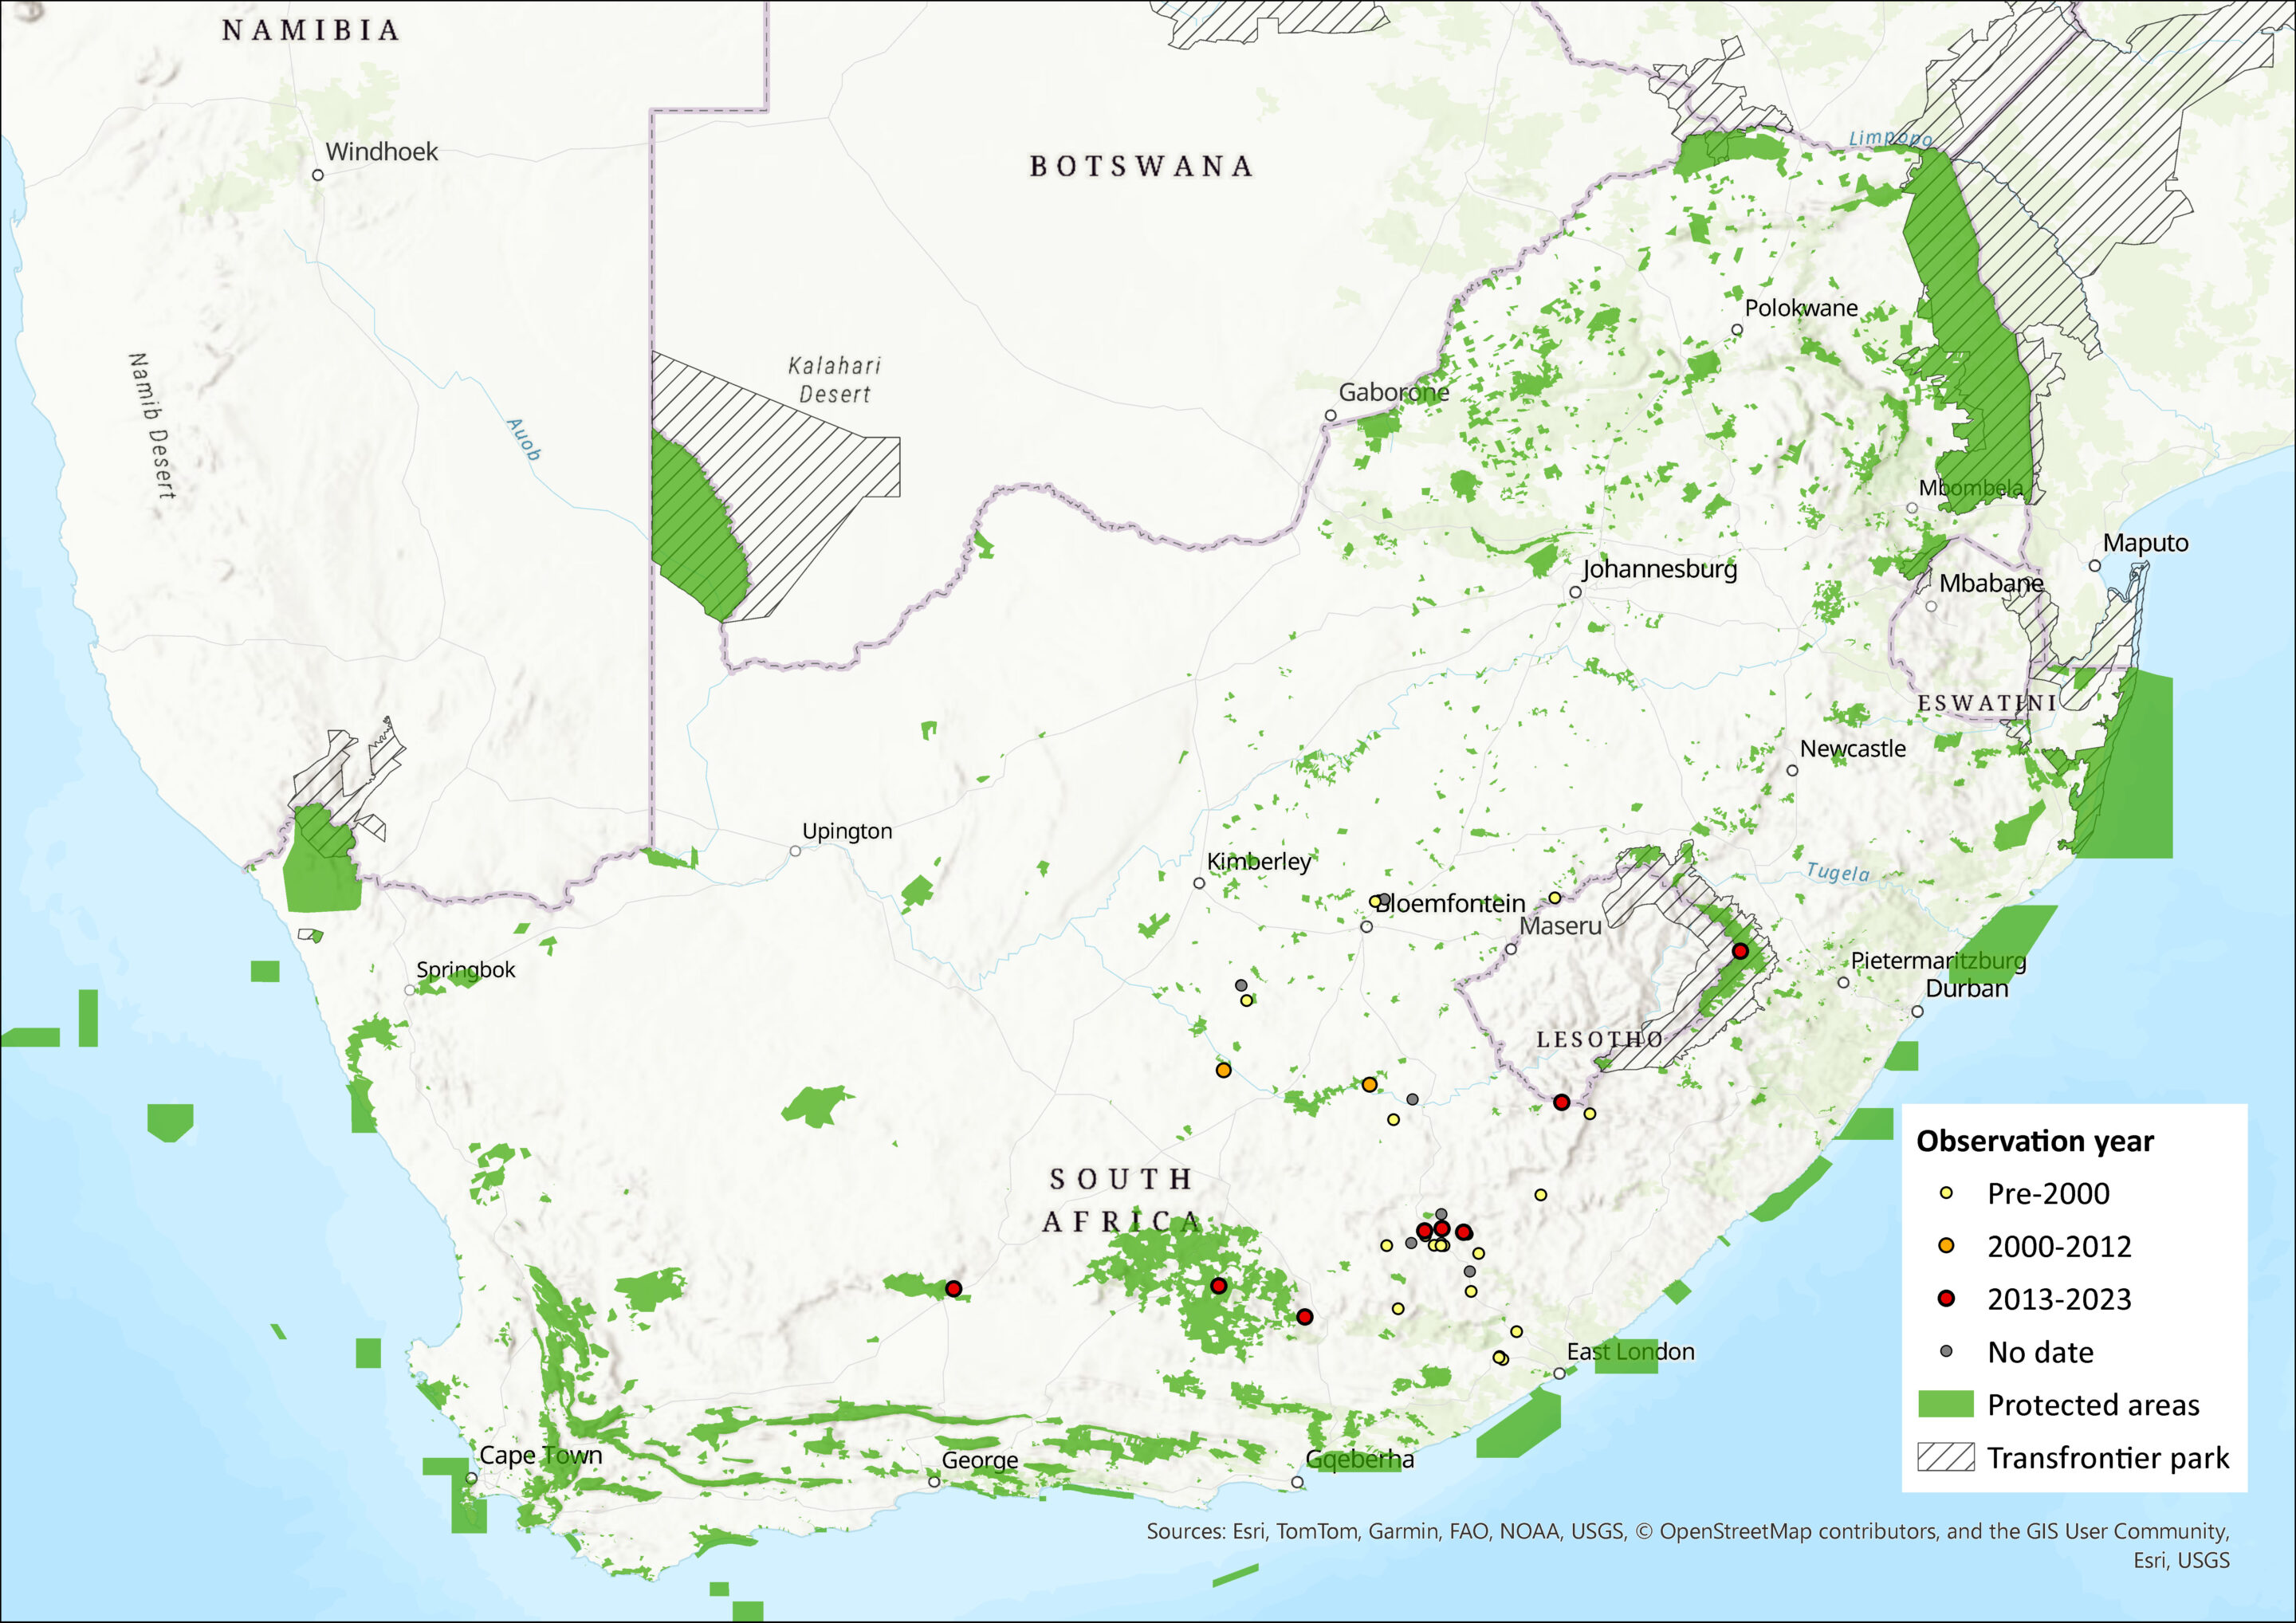Click hatched Transfrontier park legend symbol
This screenshot has width=2296, height=1623.
pyautogui.click(x=1946, y=1458)
